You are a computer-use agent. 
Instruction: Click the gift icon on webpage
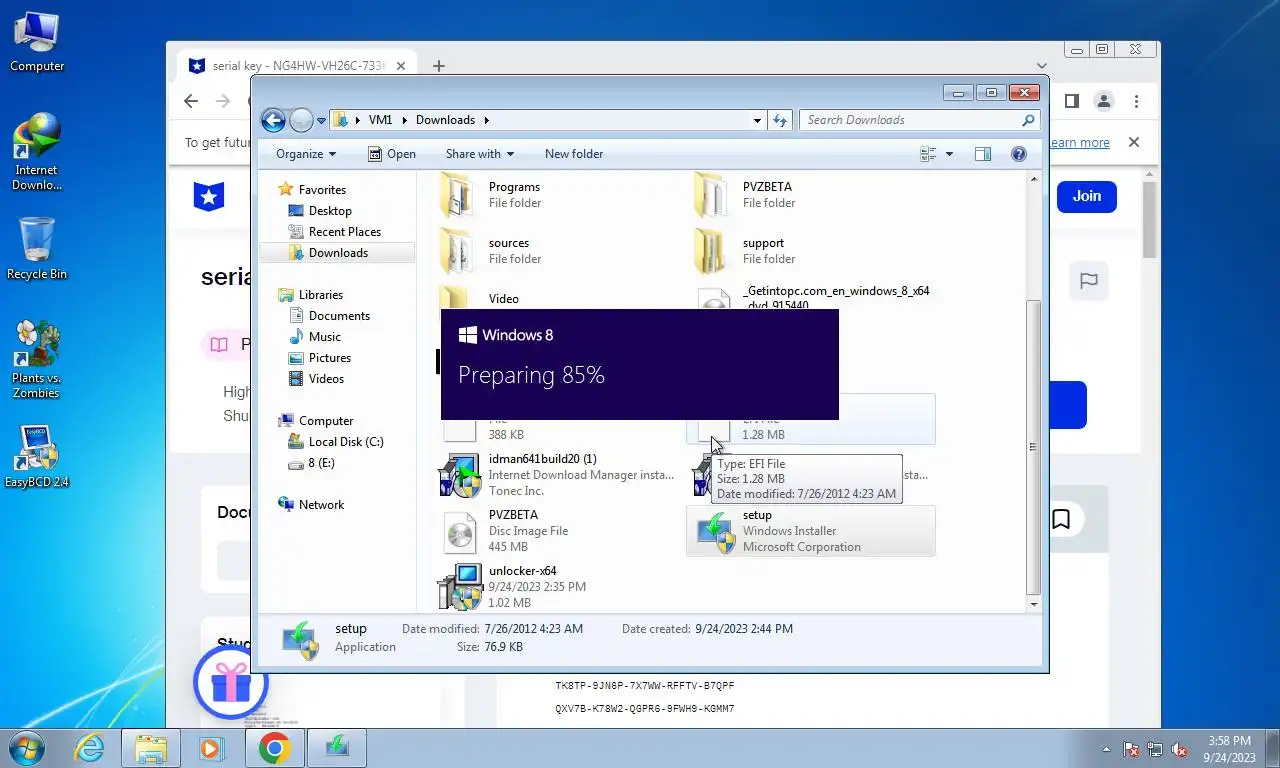[x=231, y=683]
